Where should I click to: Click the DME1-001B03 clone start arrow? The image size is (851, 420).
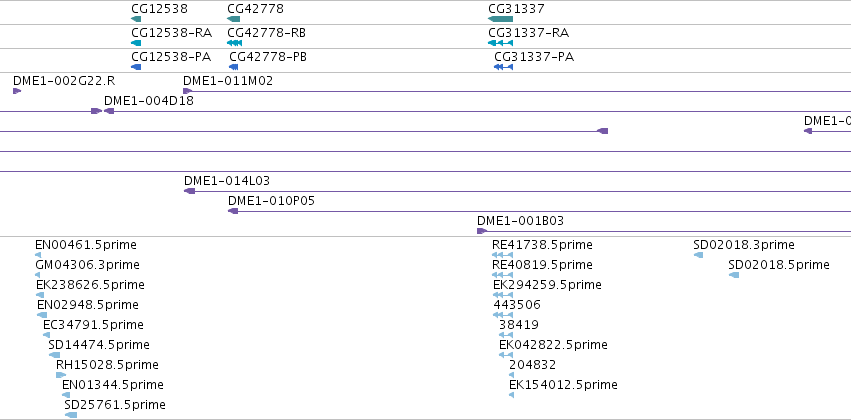[x=482, y=231]
